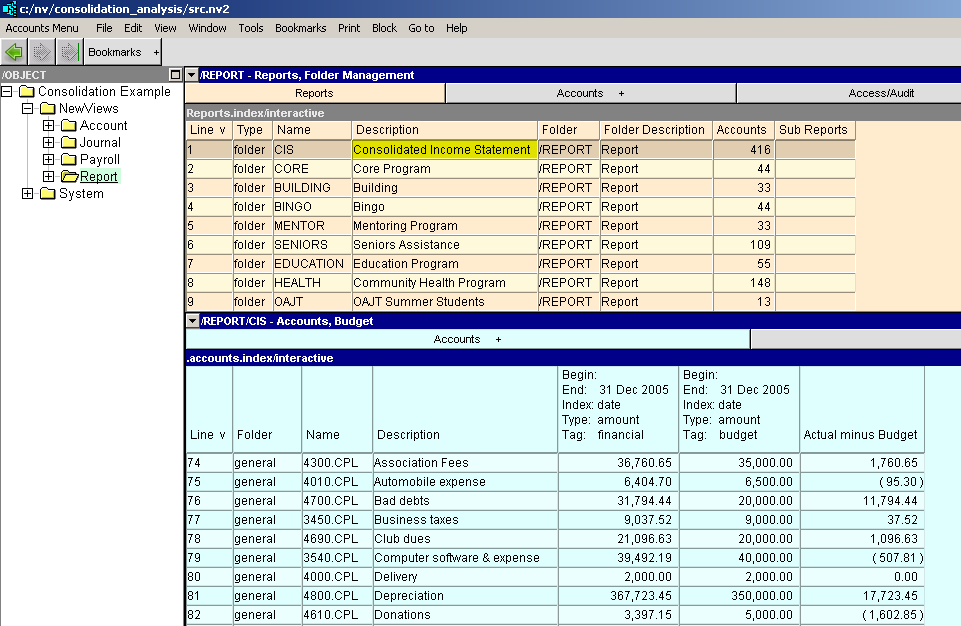Open the /REPORT/CIS window dropdown arrow
The image size is (961, 626).
click(192, 321)
